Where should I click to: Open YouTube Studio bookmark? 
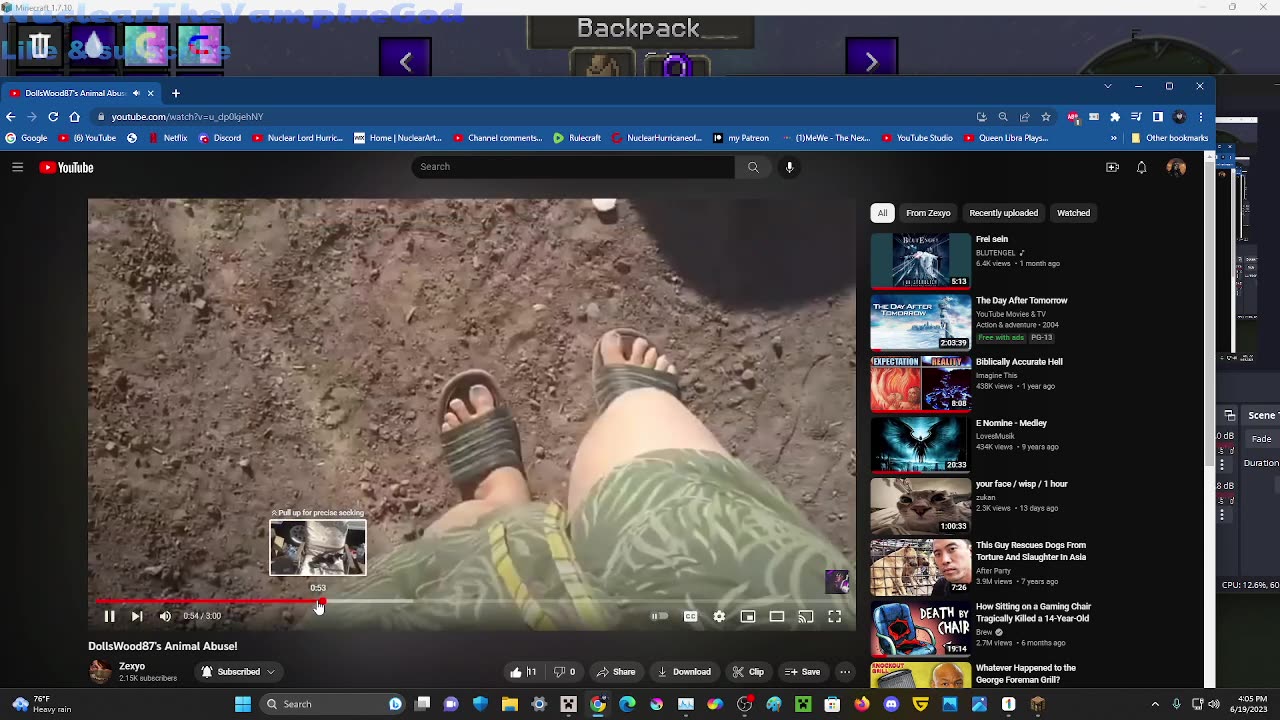[x=917, y=138]
